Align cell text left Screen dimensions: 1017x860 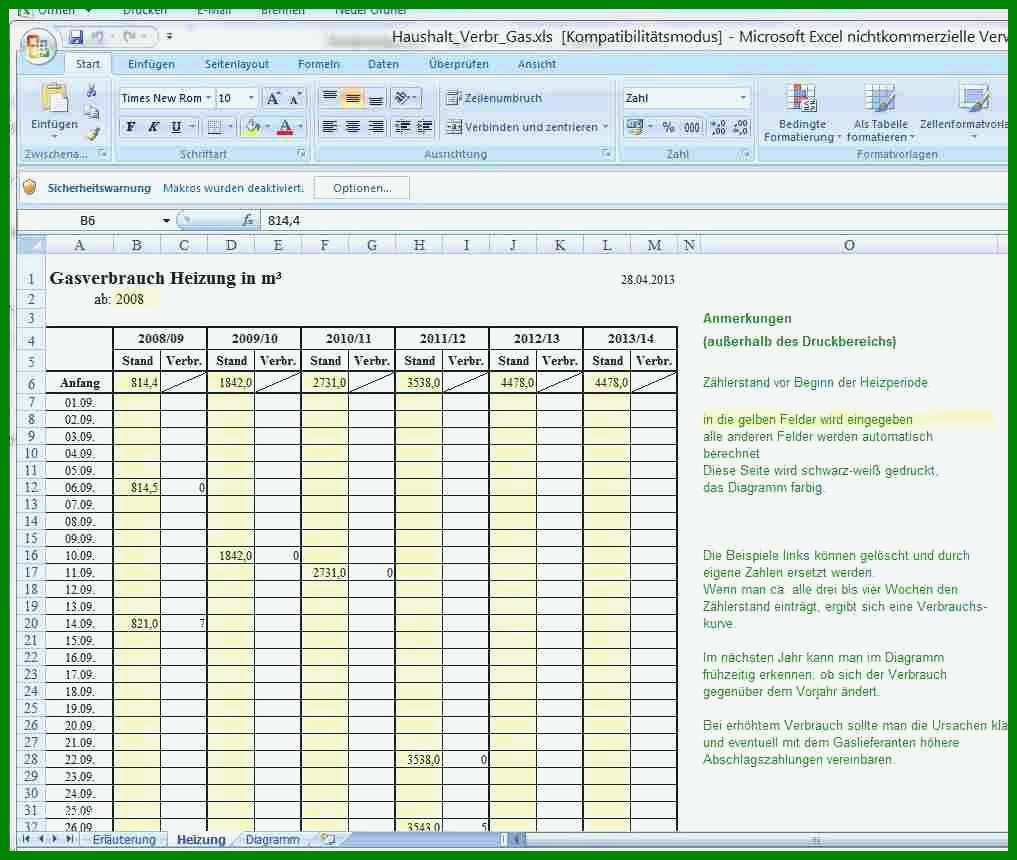point(329,127)
